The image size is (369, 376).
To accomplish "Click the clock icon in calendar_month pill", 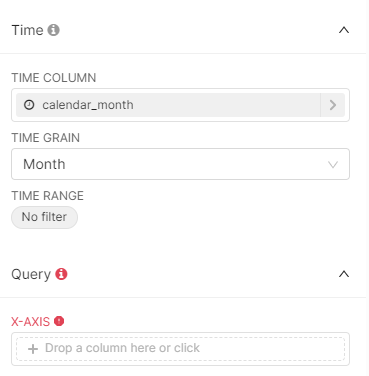I will tap(29, 105).
